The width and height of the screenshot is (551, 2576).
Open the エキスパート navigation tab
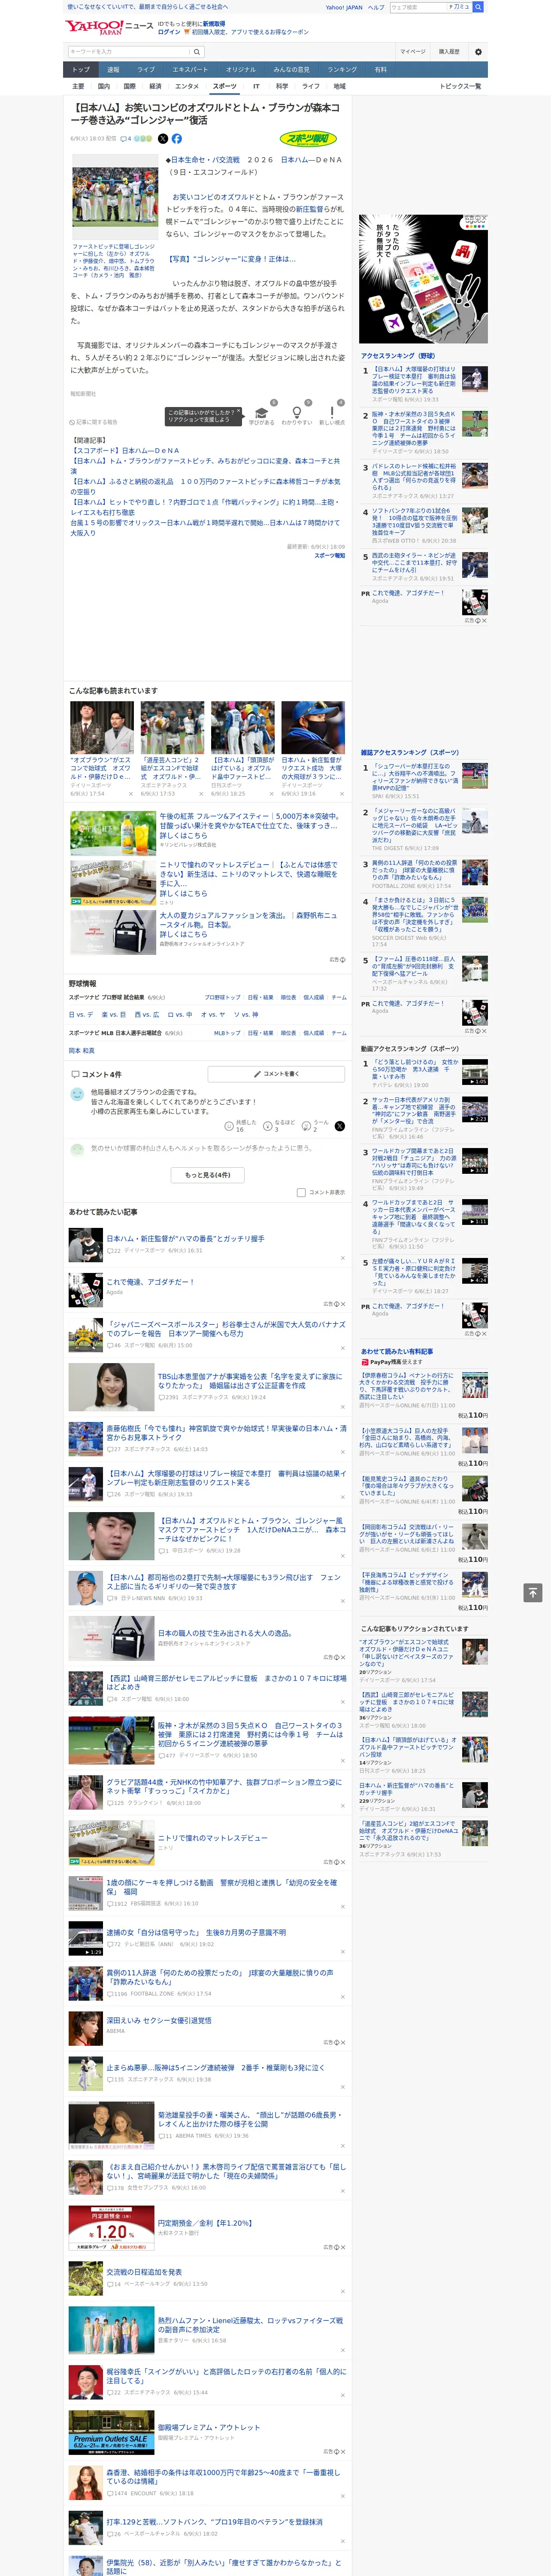tap(190, 70)
